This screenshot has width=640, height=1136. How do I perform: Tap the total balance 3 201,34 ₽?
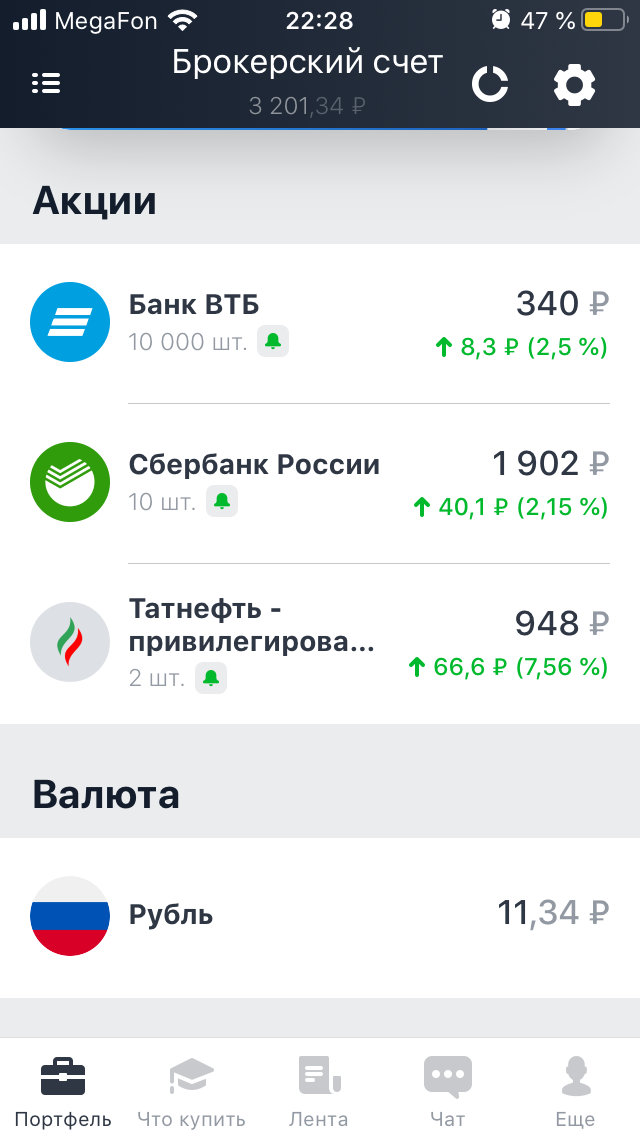(x=307, y=104)
